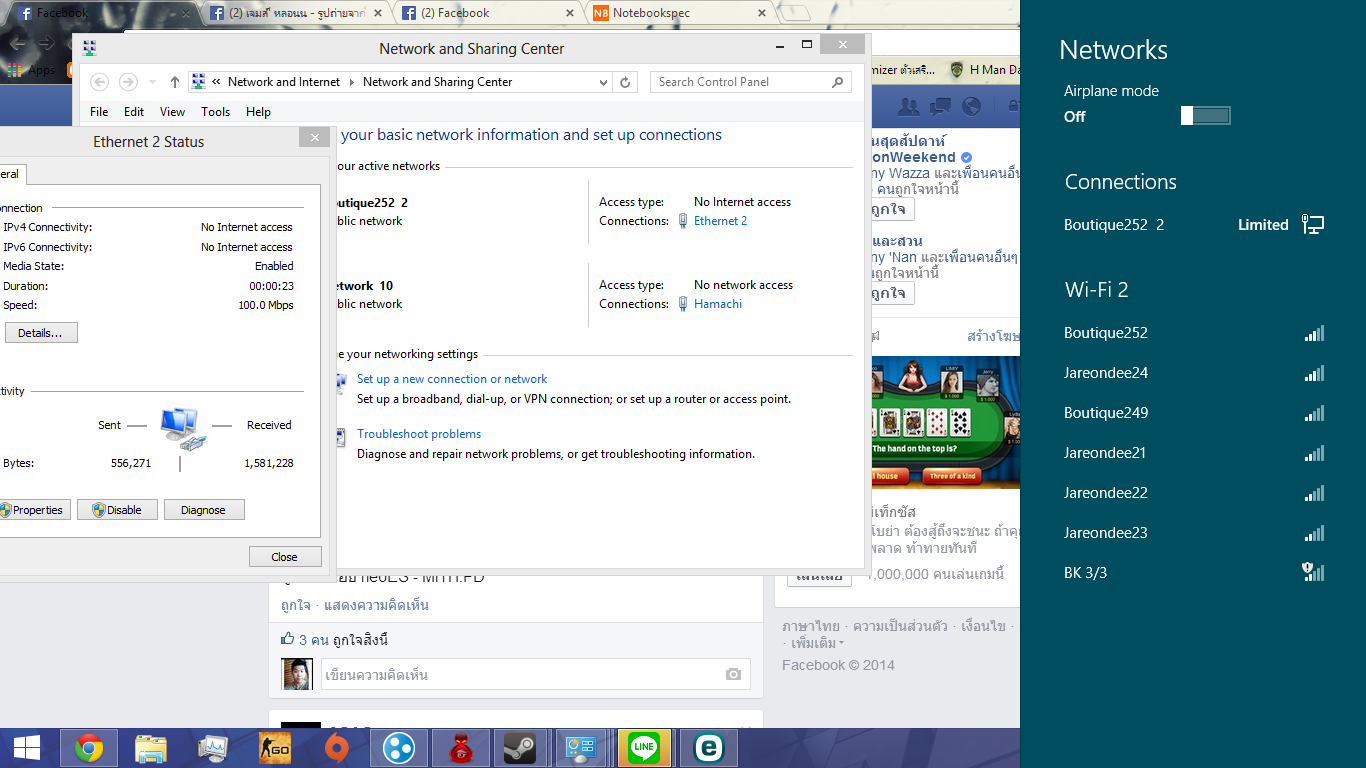
Task: Open the recent locations dropdown arrow
Action: click(x=152, y=82)
